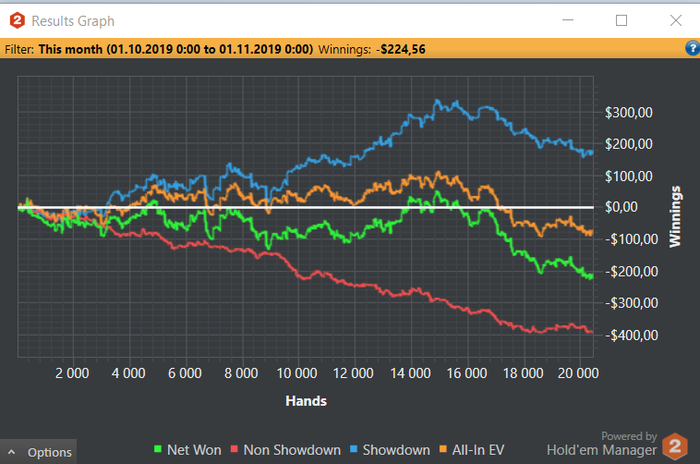Image resolution: width=700 pixels, height=464 pixels.
Task: Click the -$100,00 axis label
Action: click(x=631, y=239)
